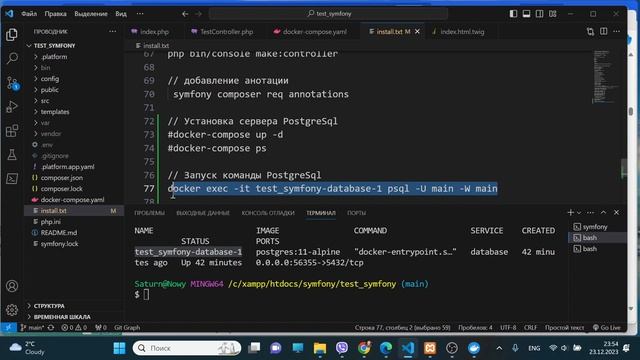Close the terminal panel

click(616, 212)
